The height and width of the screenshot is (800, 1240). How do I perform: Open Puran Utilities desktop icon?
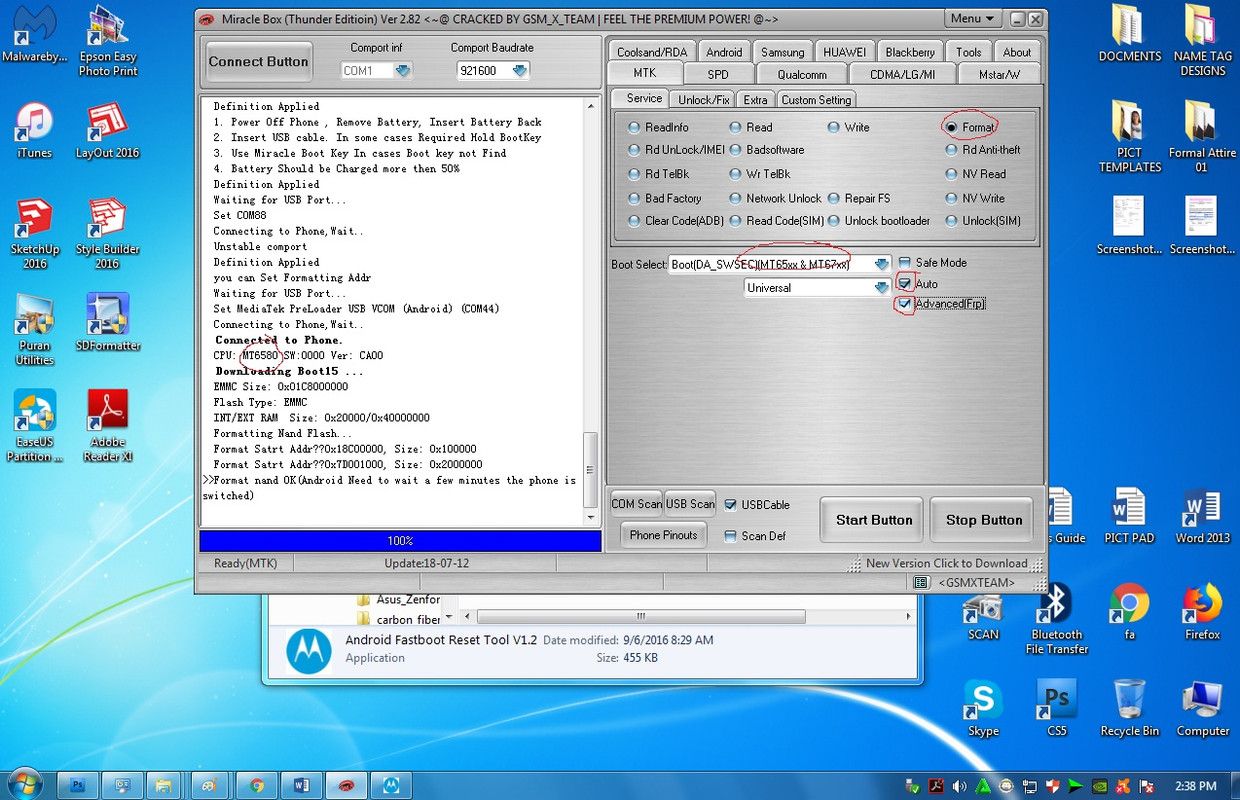[x=34, y=330]
